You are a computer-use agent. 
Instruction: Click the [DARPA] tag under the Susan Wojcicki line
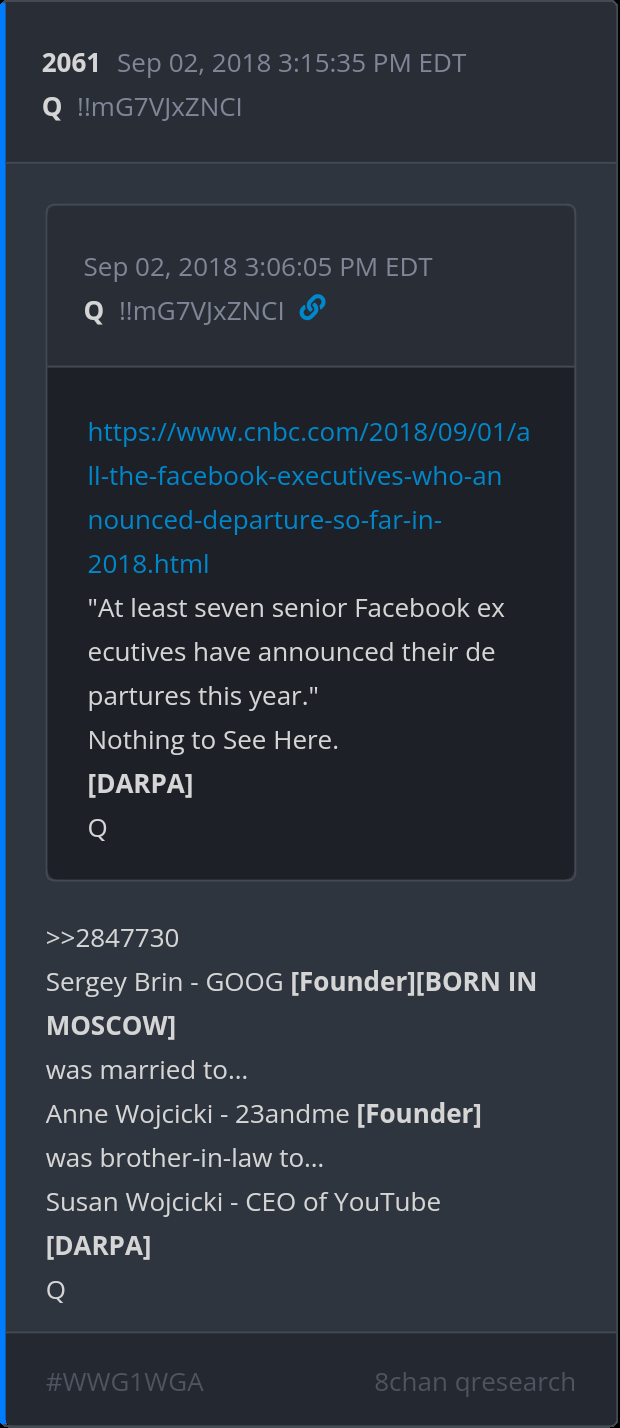pos(98,1246)
